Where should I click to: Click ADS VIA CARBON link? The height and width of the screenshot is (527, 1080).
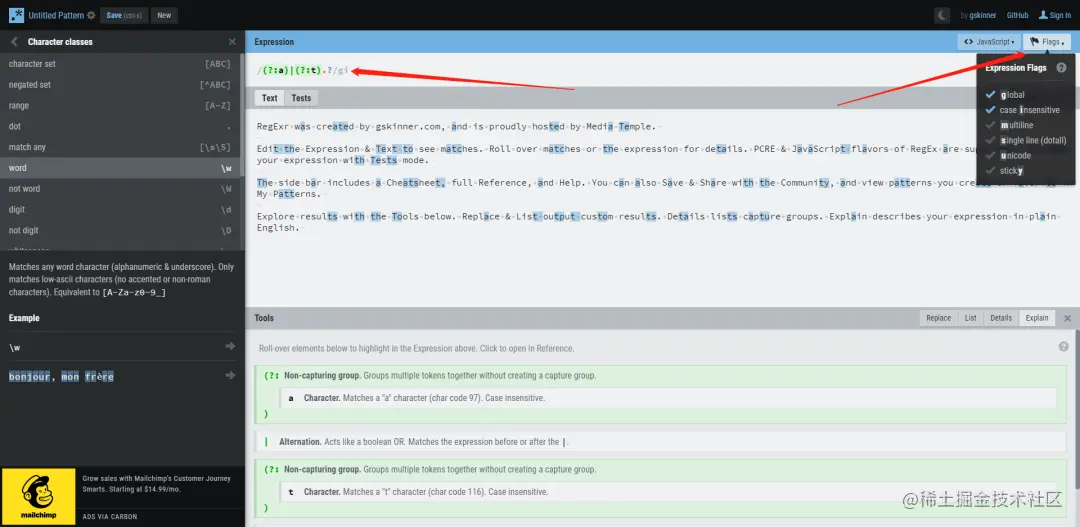pyautogui.click(x=110, y=517)
